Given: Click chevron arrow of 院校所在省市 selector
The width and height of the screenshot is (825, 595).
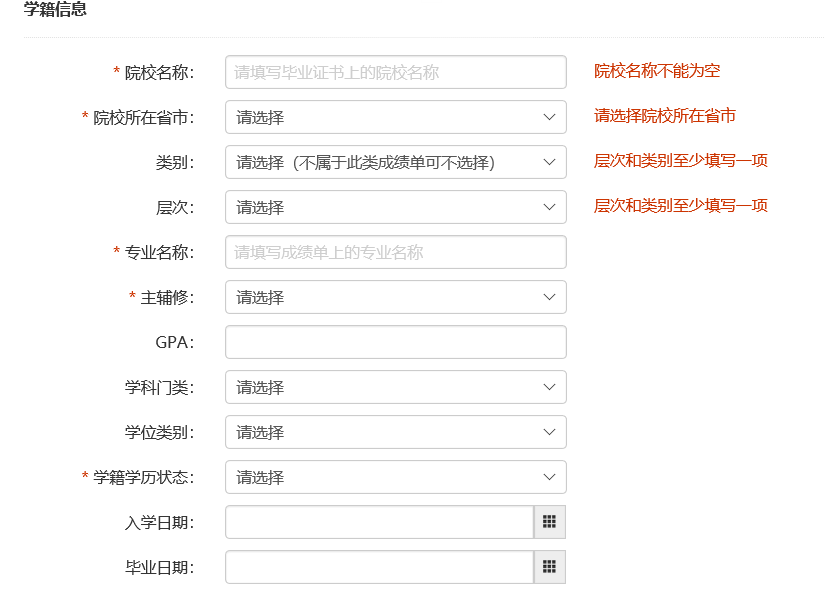Looking at the screenshot, I should coord(549,117).
